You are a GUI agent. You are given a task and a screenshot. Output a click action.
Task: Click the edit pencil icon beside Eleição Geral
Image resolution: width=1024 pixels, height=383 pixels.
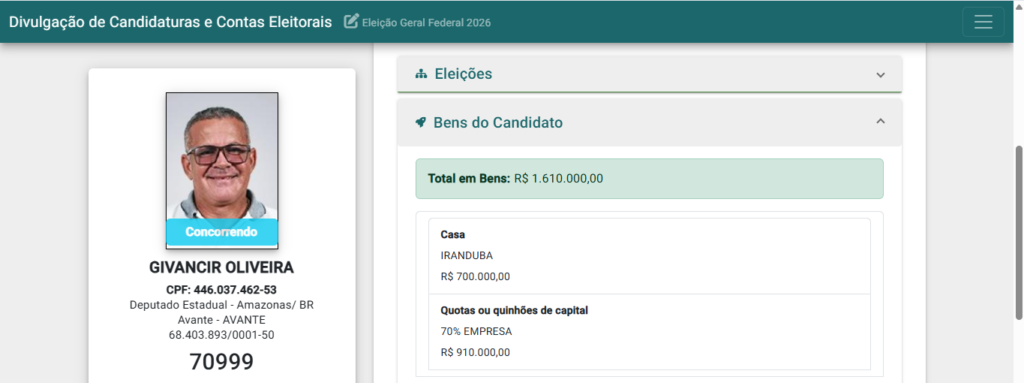click(x=351, y=22)
